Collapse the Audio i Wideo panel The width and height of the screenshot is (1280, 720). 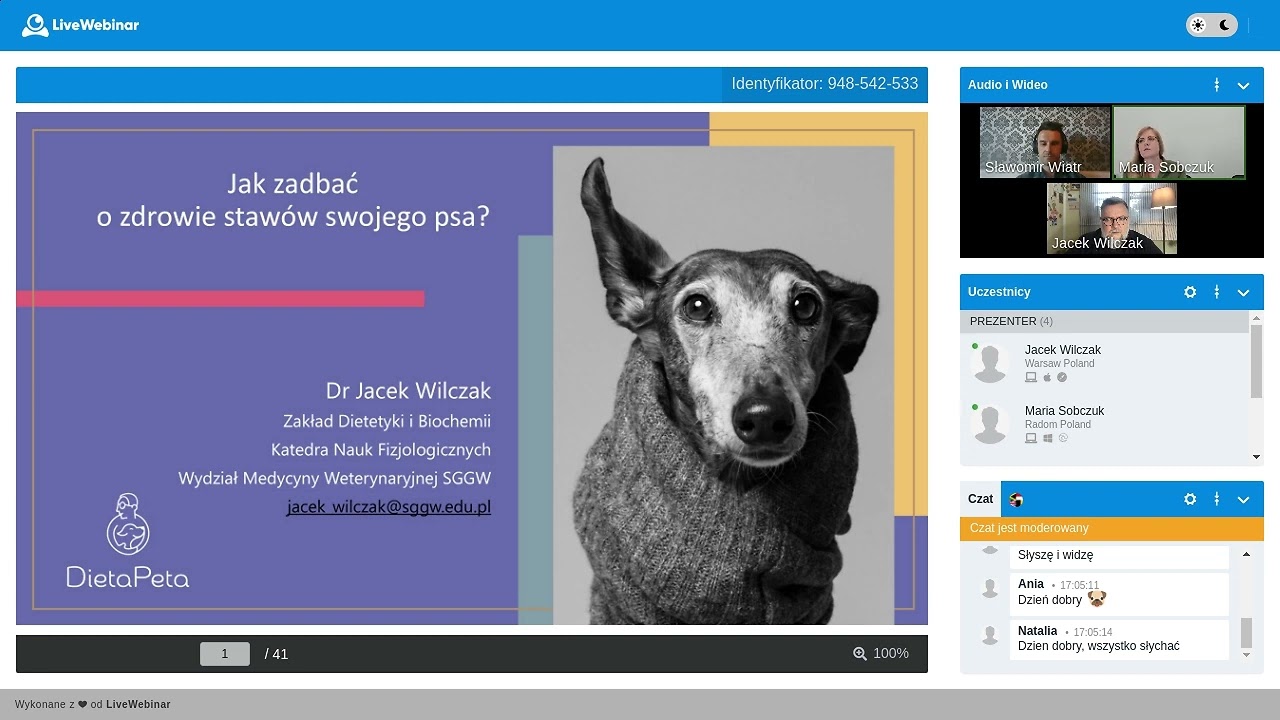point(1244,85)
